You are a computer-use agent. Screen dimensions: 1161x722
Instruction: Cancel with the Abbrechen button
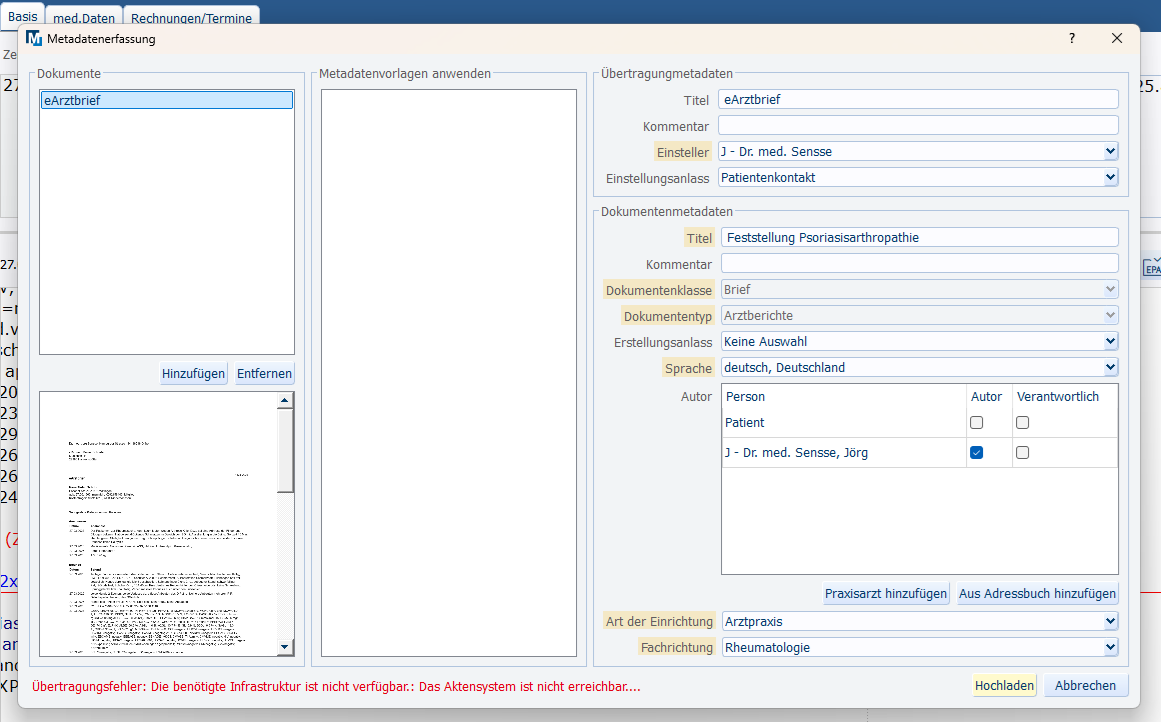click(x=1085, y=686)
